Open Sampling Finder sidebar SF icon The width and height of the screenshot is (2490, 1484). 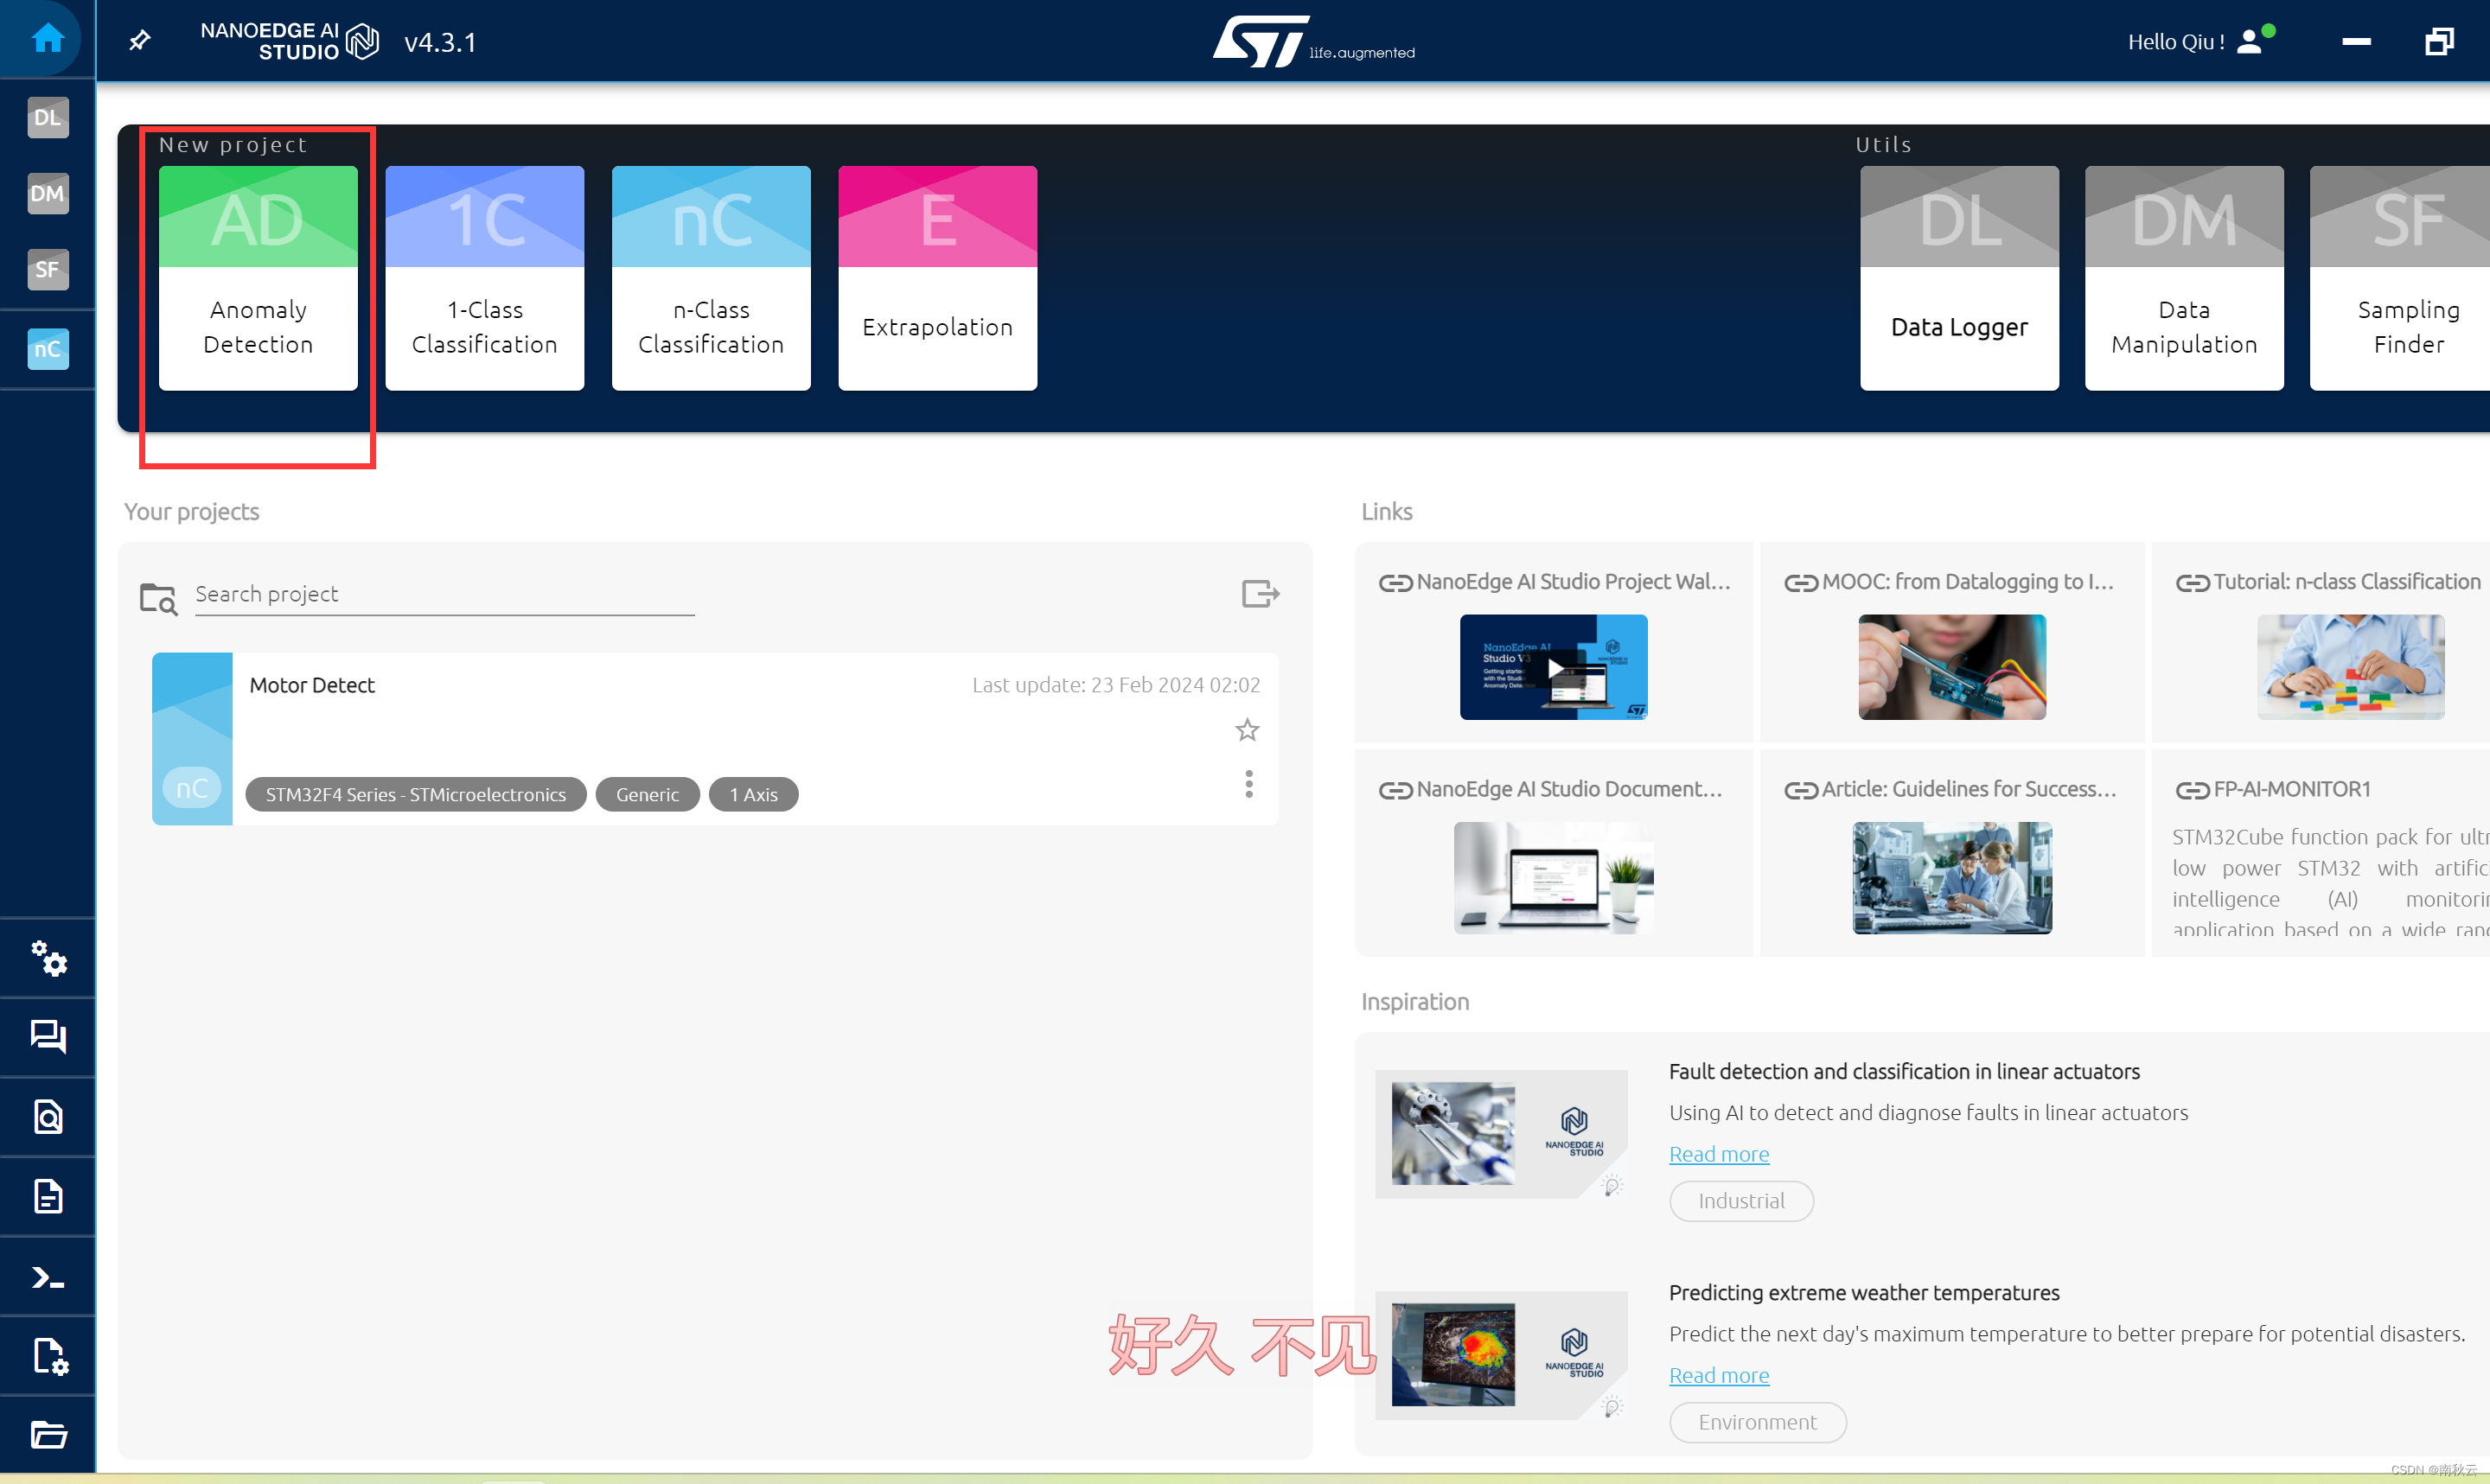coord(47,269)
